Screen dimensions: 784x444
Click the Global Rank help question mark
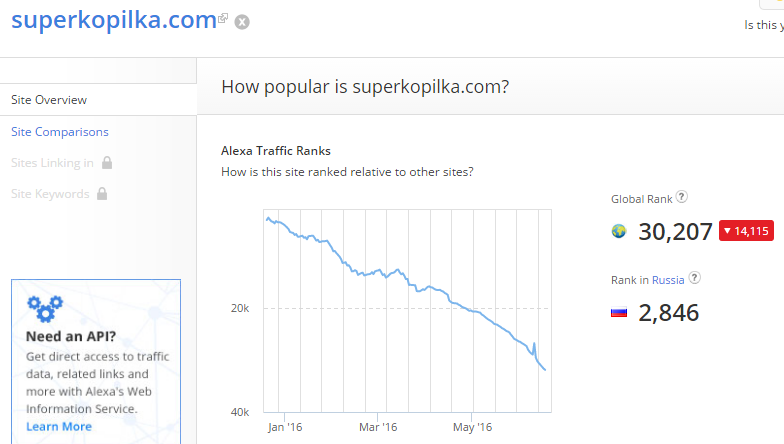click(682, 197)
